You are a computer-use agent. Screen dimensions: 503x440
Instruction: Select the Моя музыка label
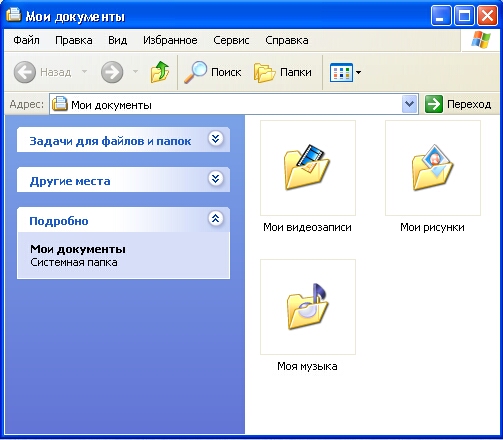pos(307,366)
